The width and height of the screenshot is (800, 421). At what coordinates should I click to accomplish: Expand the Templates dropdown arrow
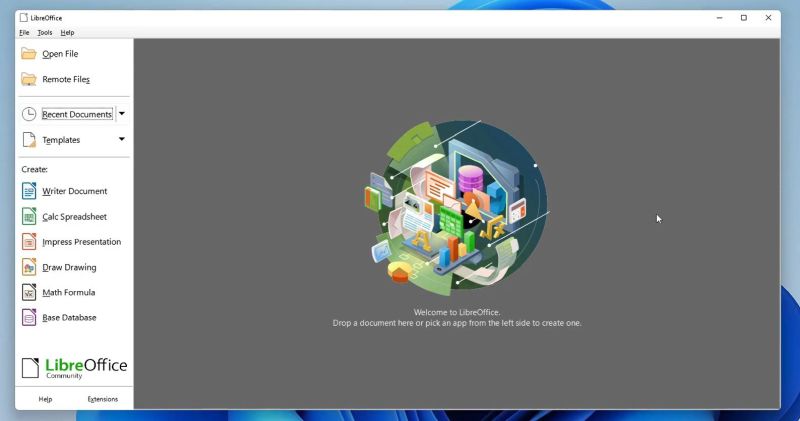pyautogui.click(x=122, y=139)
